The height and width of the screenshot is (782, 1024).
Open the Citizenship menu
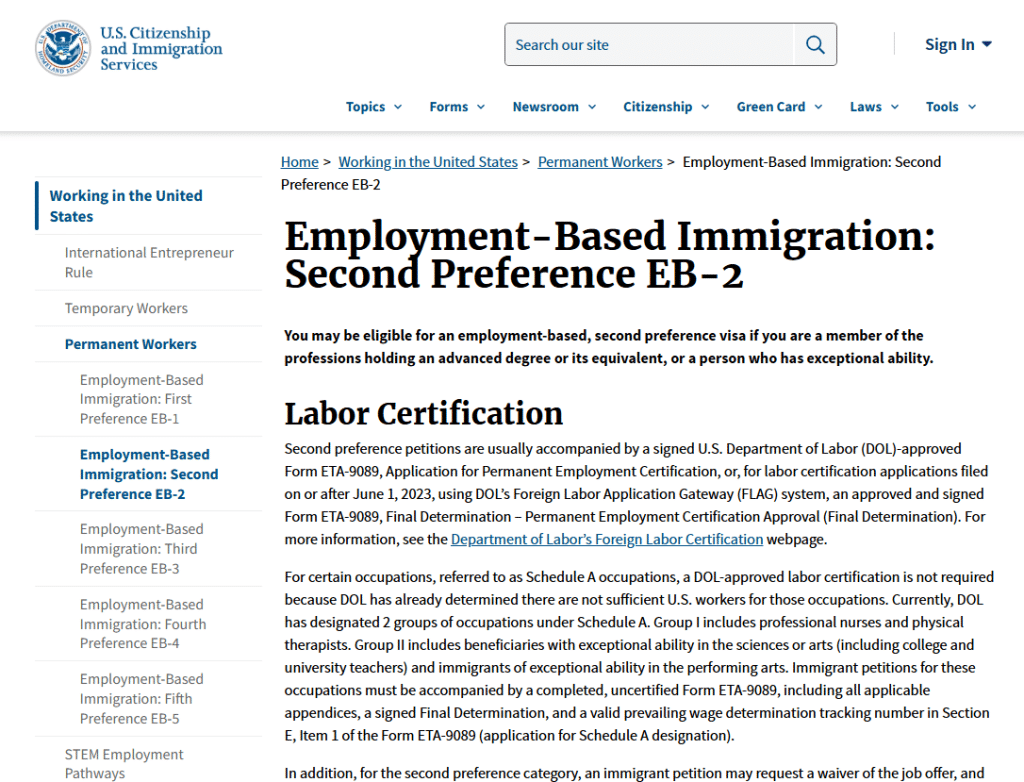(665, 106)
